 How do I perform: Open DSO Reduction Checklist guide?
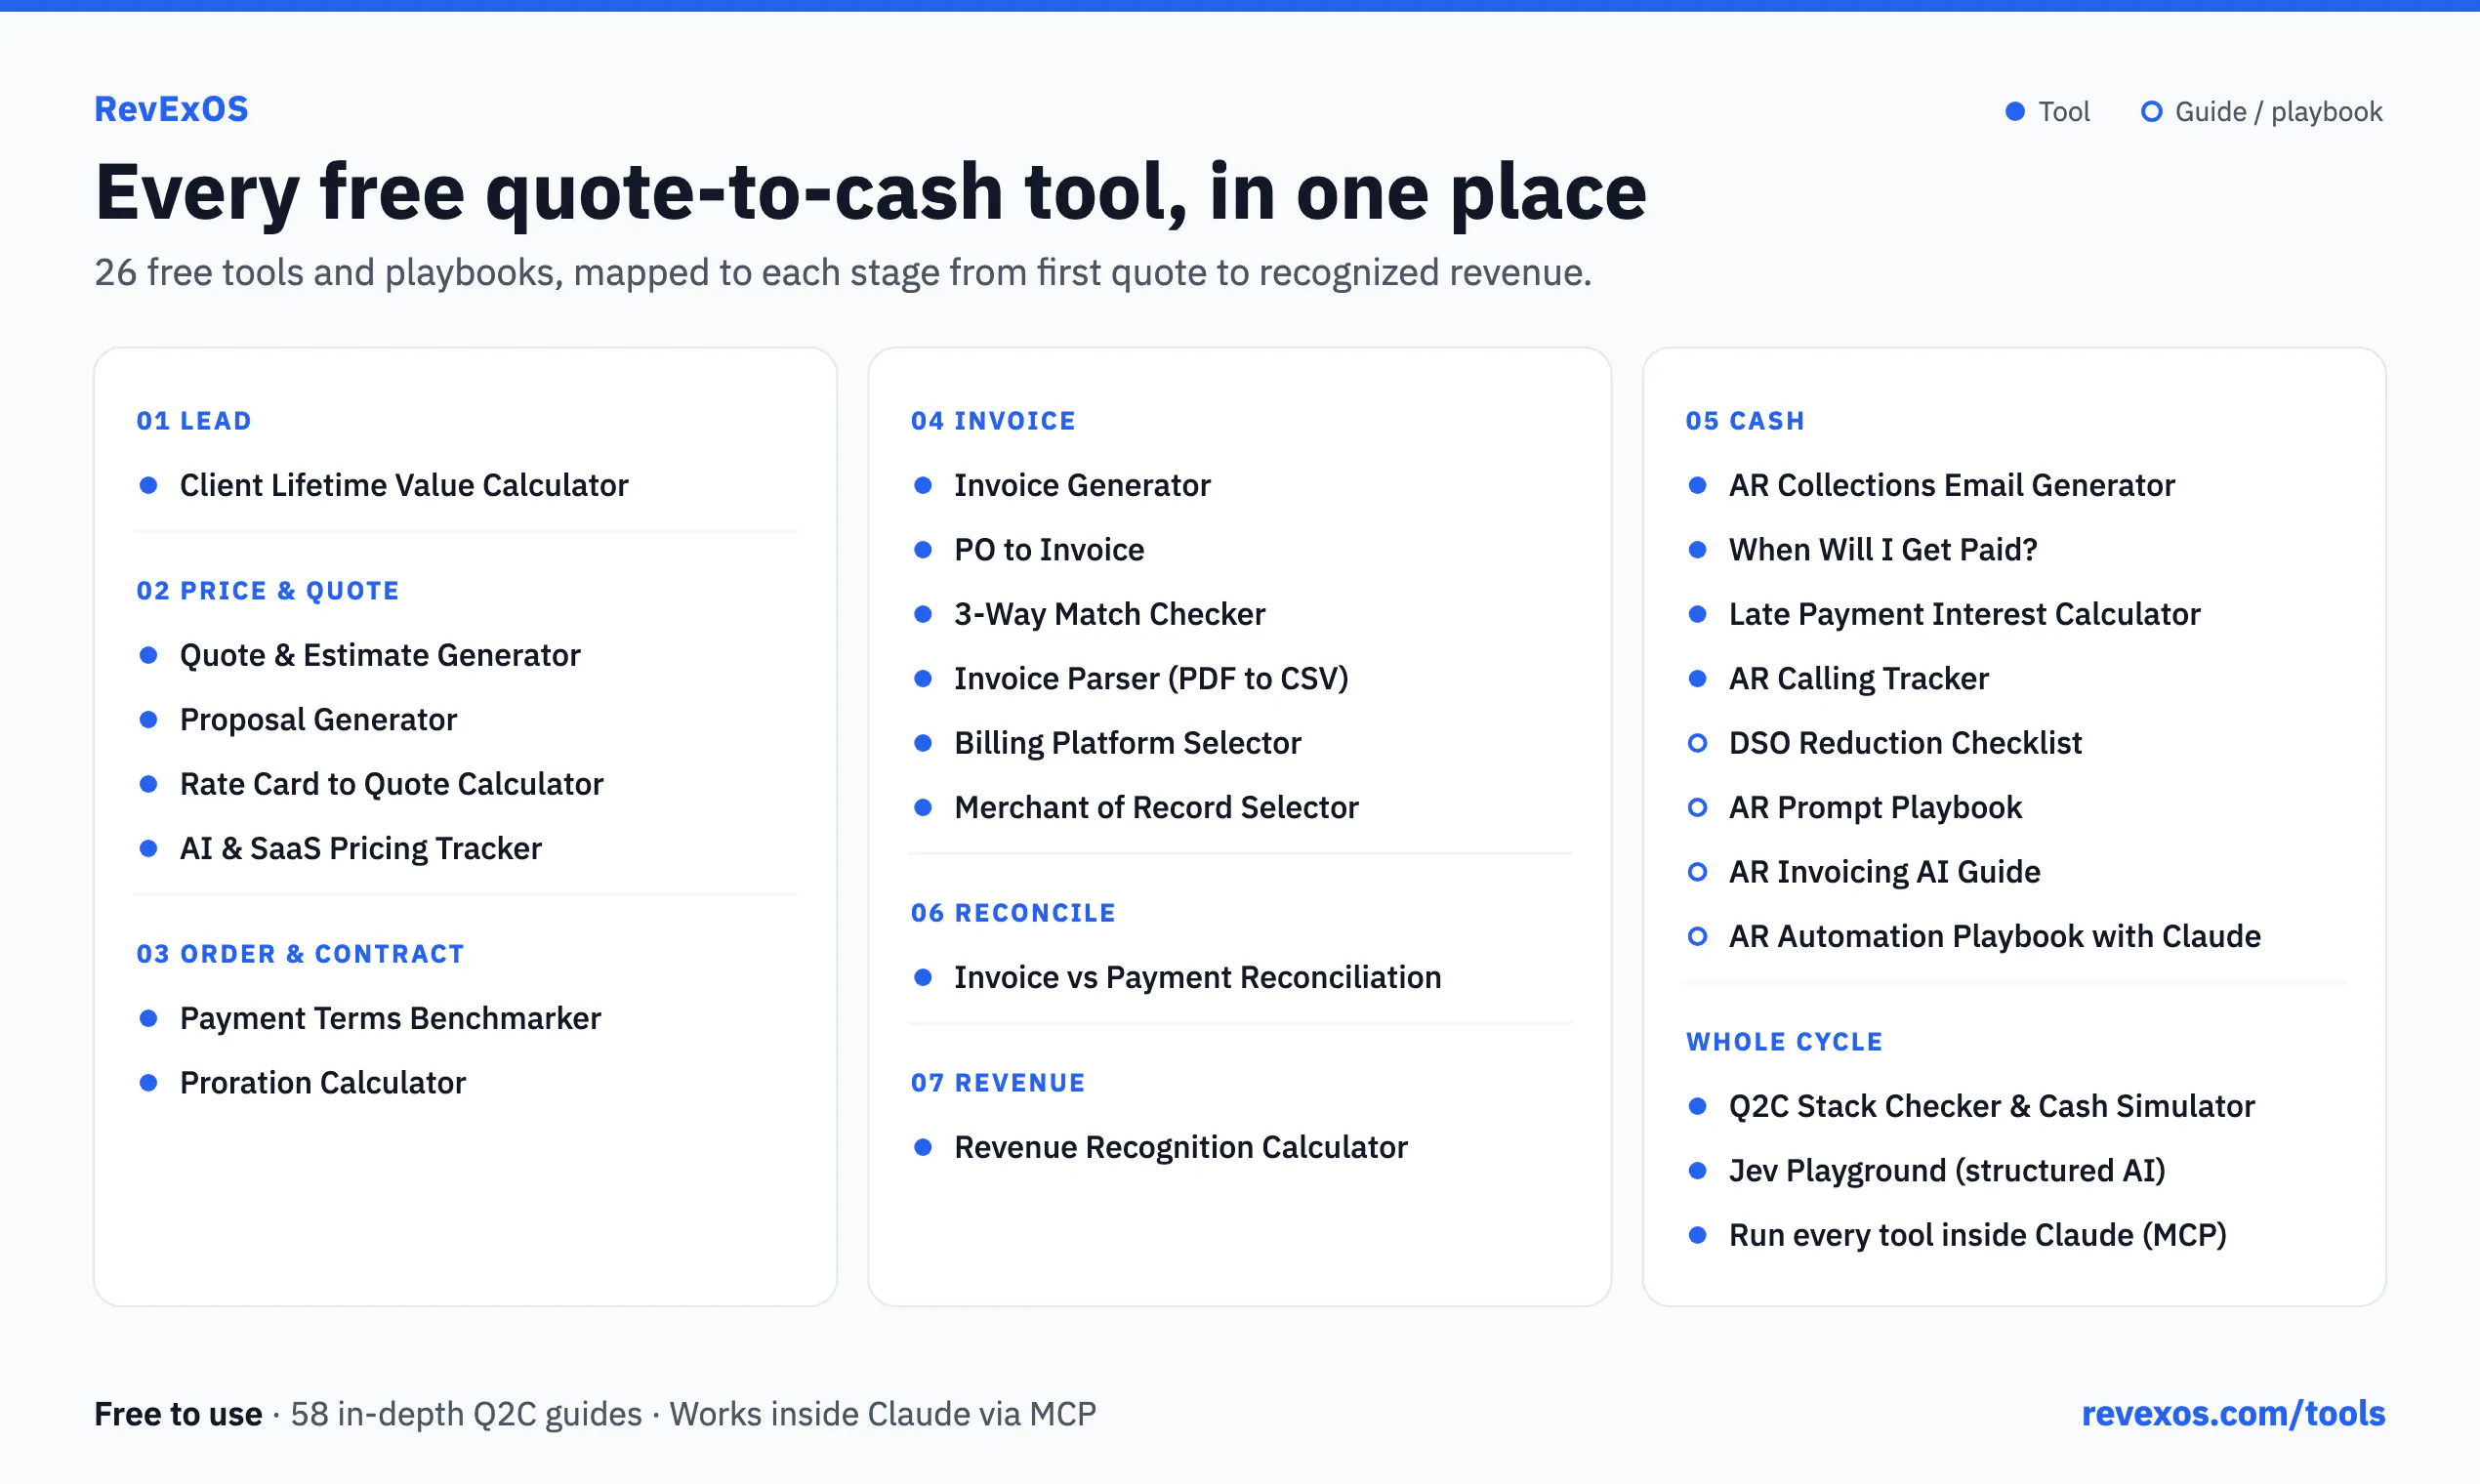[1905, 743]
